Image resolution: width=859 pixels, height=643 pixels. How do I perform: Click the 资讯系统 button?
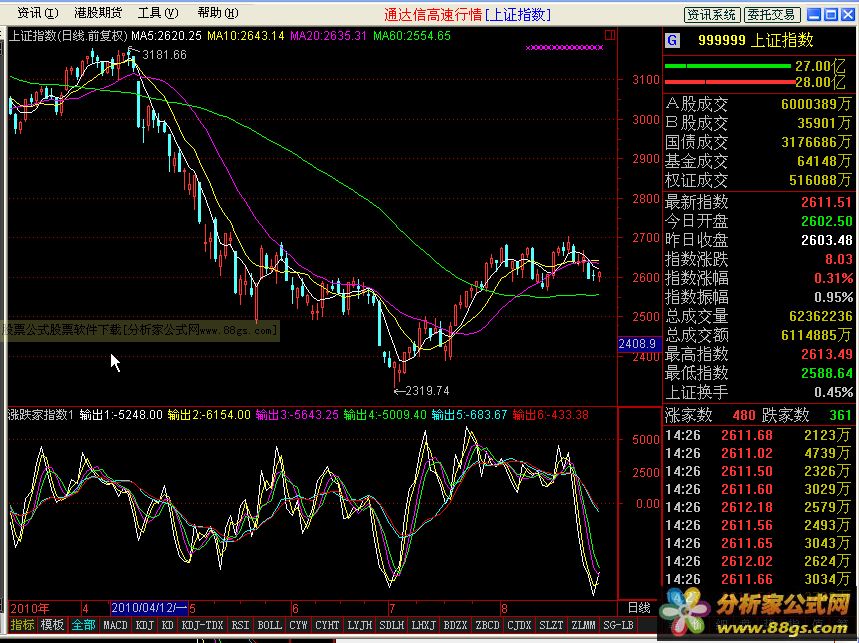coord(712,15)
